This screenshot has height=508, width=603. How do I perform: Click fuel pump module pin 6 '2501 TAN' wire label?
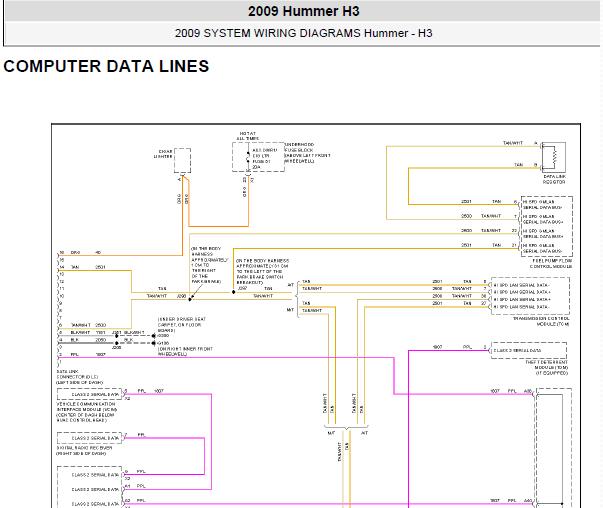[481, 202]
